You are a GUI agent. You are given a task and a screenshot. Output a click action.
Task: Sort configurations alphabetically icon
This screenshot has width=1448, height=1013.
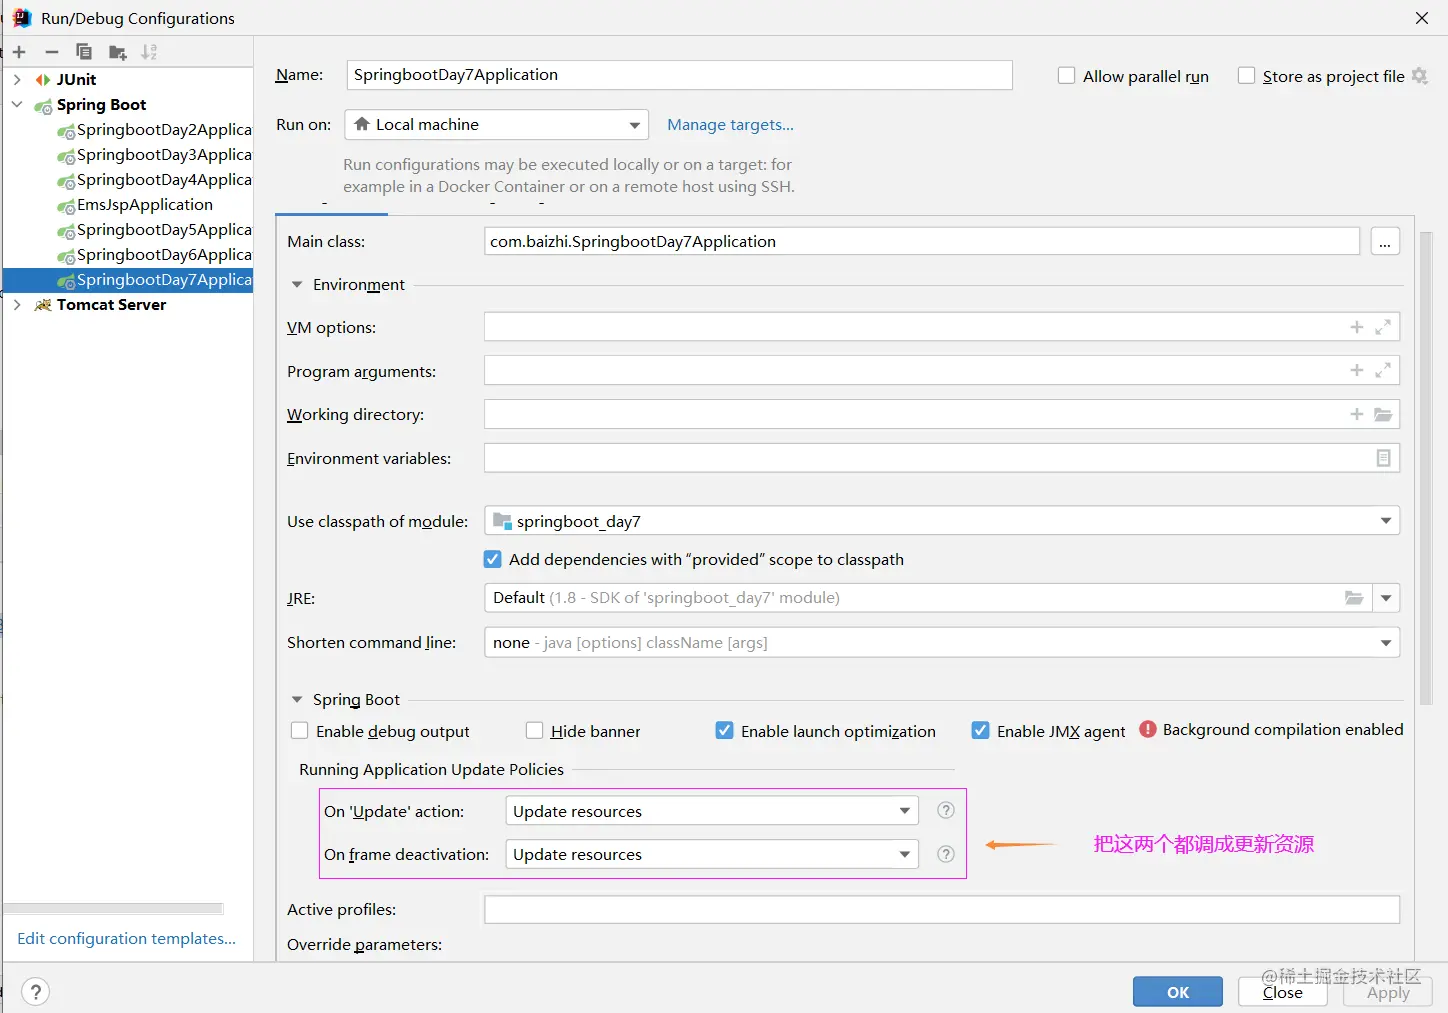(149, 52)
